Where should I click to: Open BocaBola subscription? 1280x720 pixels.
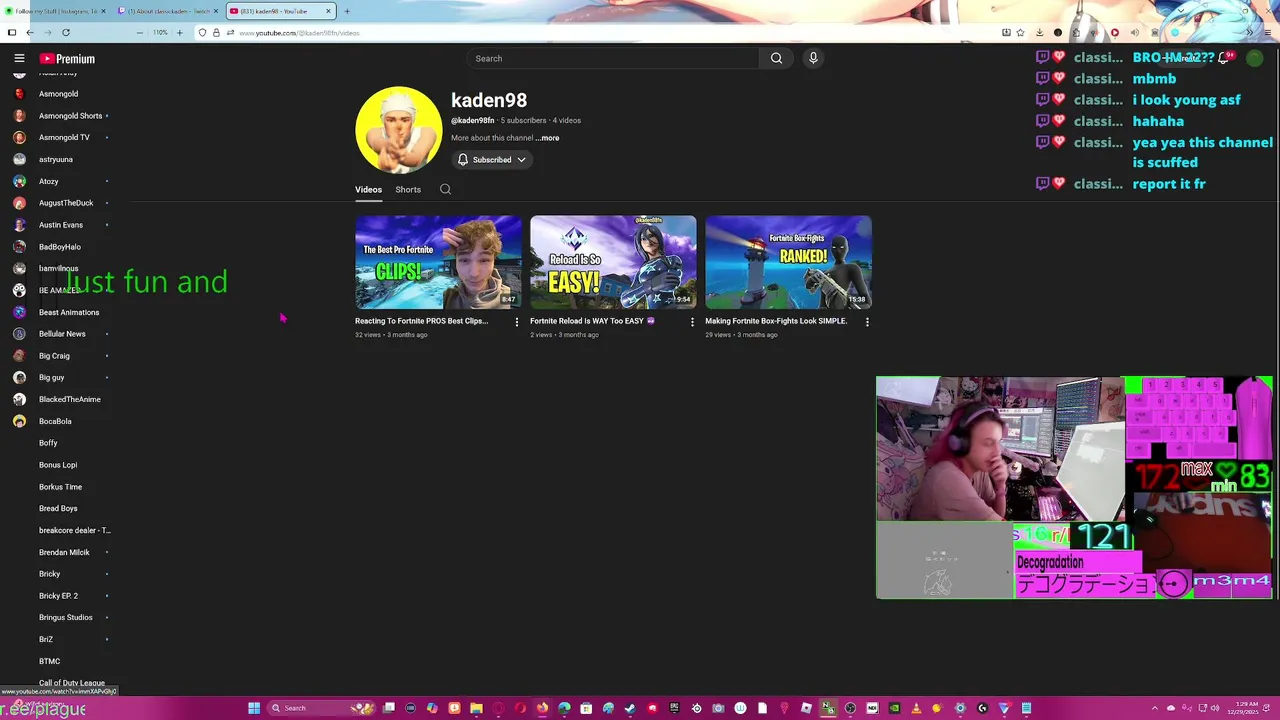55,421
